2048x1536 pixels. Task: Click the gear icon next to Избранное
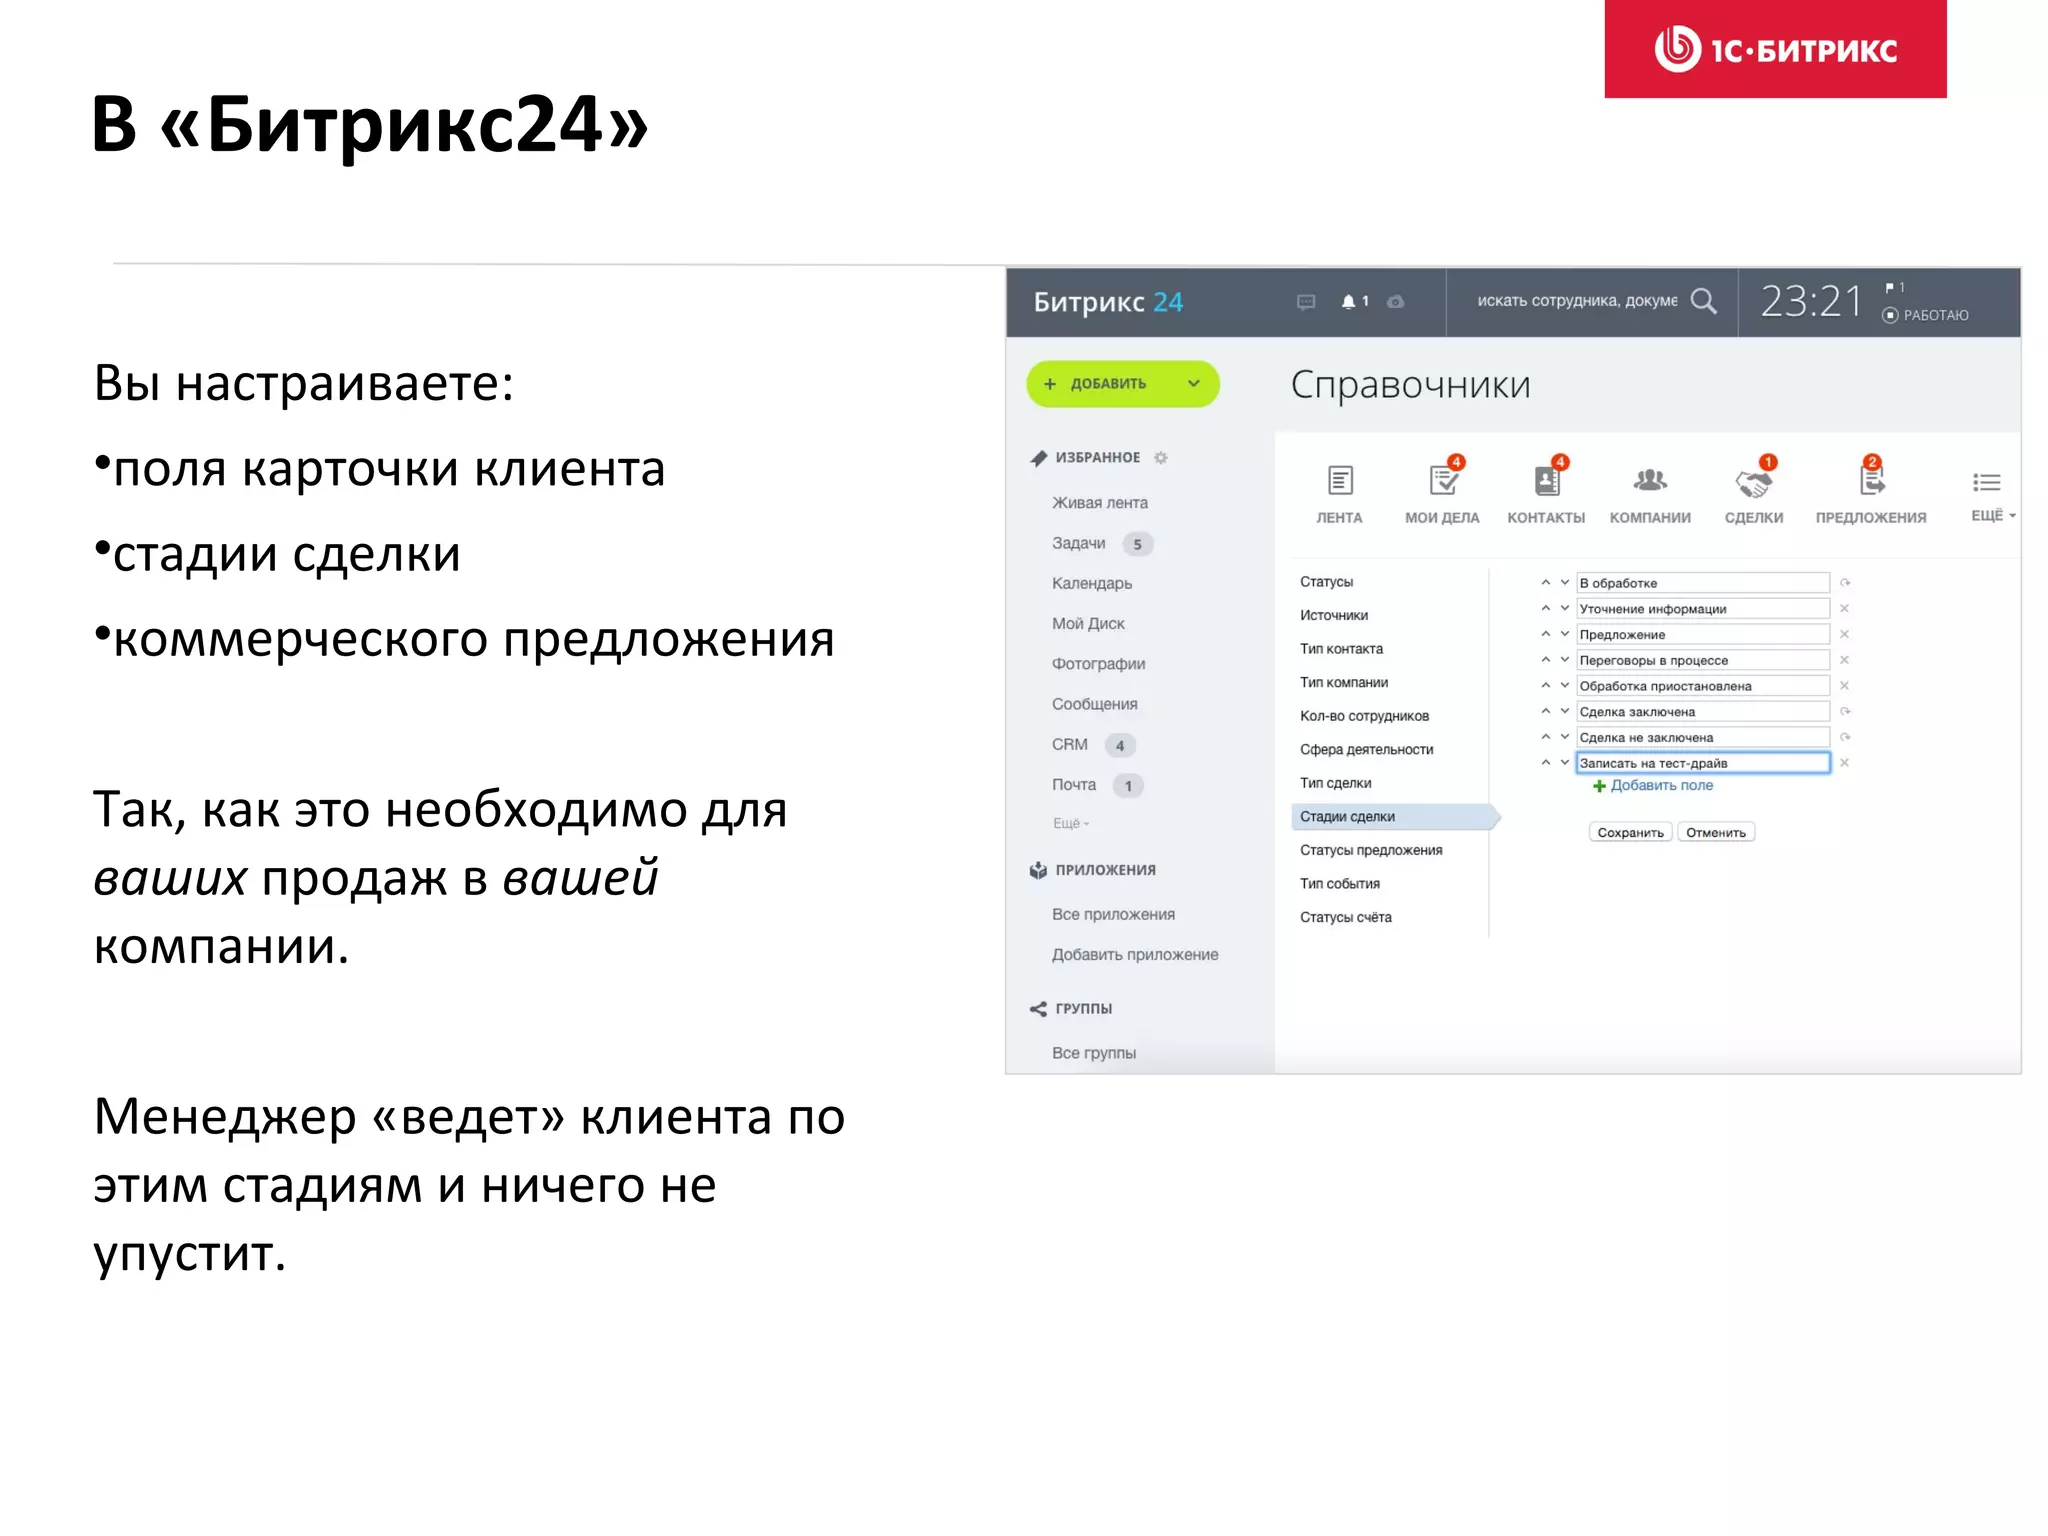[1161, 458]
